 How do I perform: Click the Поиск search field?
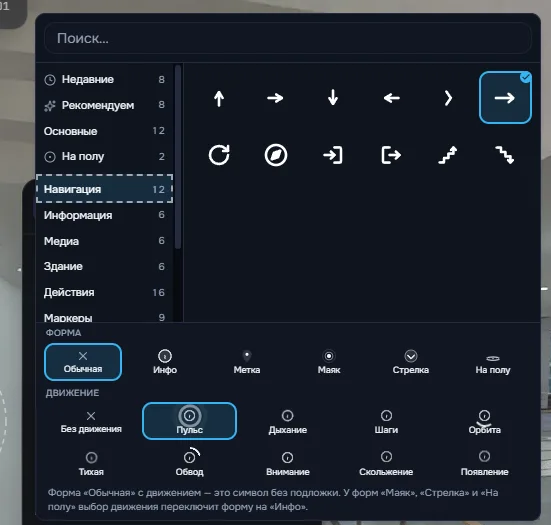coord(288,38)
